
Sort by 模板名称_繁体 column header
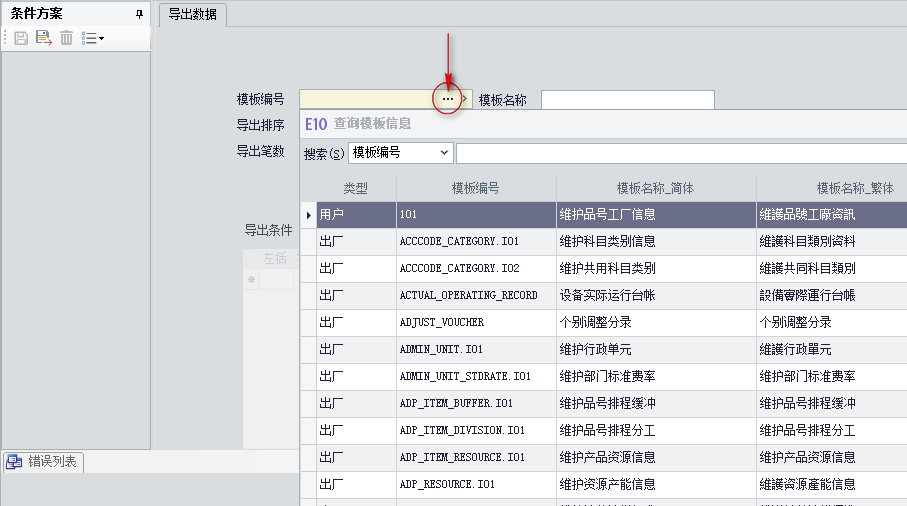point(832,189)
